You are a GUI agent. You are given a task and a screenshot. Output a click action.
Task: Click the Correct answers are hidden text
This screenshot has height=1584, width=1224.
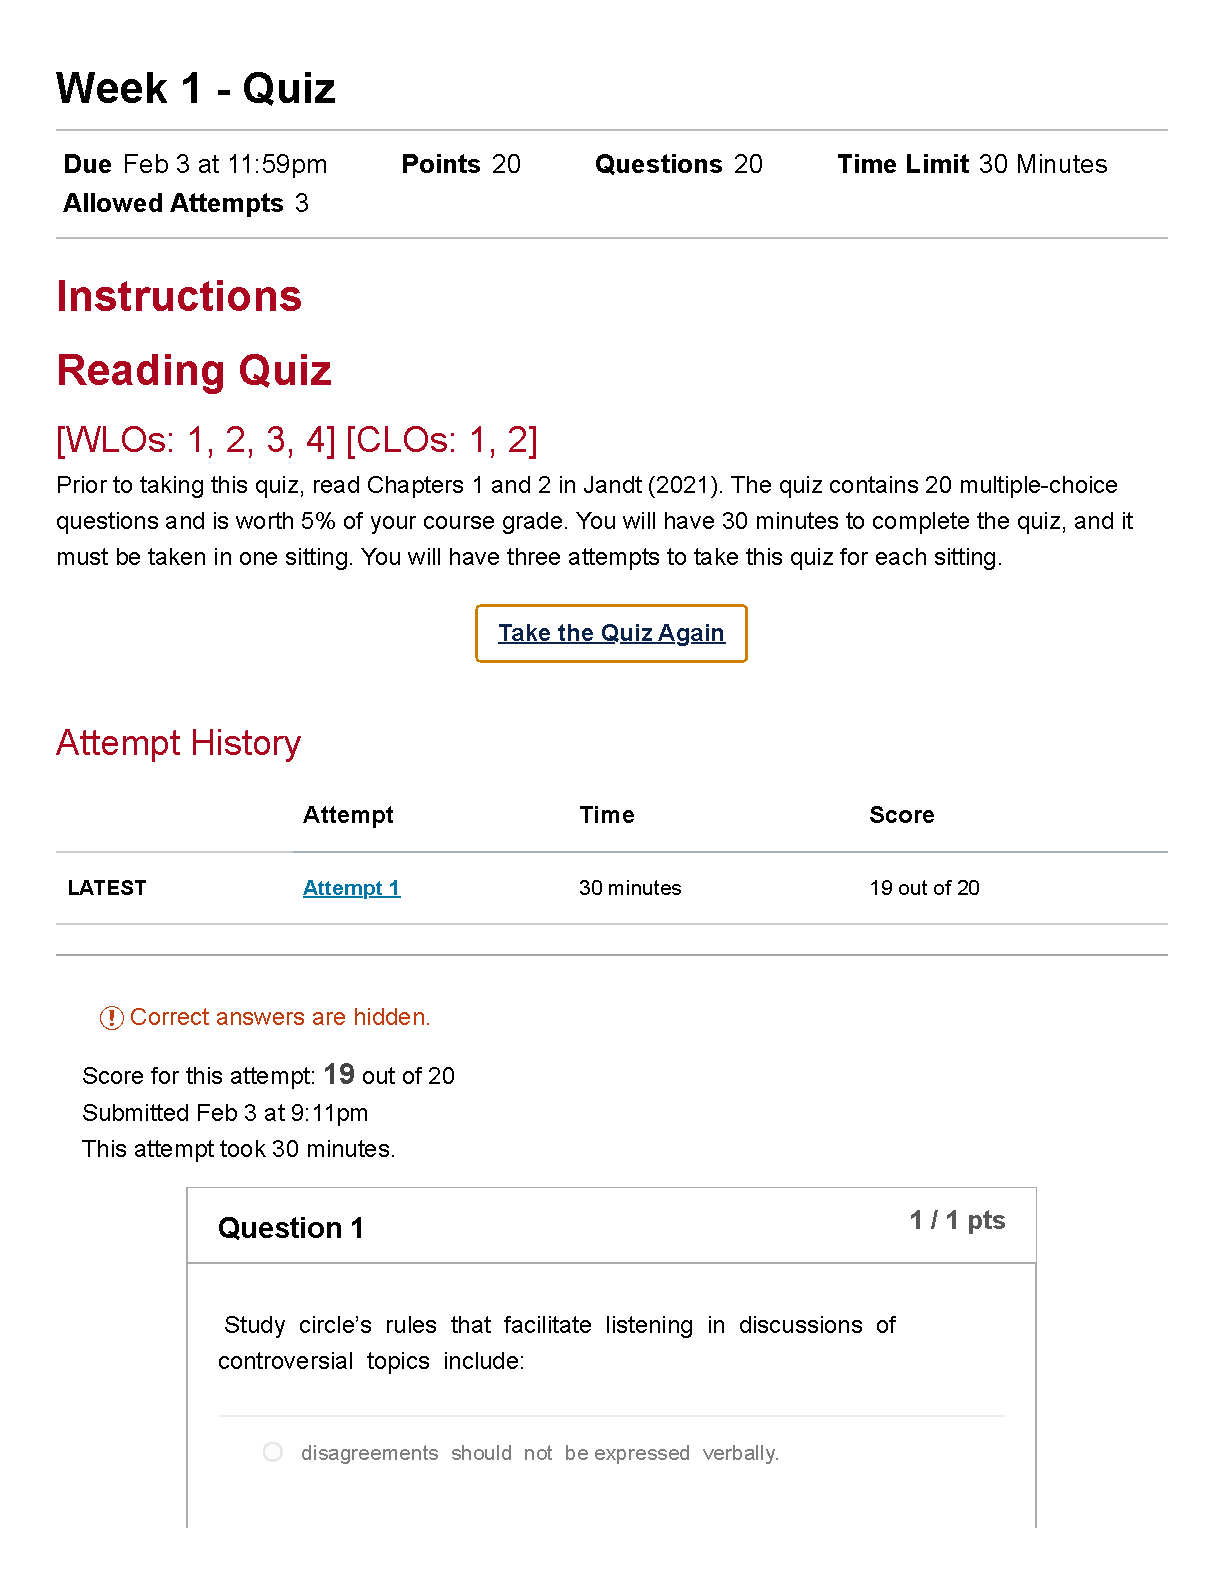coord(280,1017)
